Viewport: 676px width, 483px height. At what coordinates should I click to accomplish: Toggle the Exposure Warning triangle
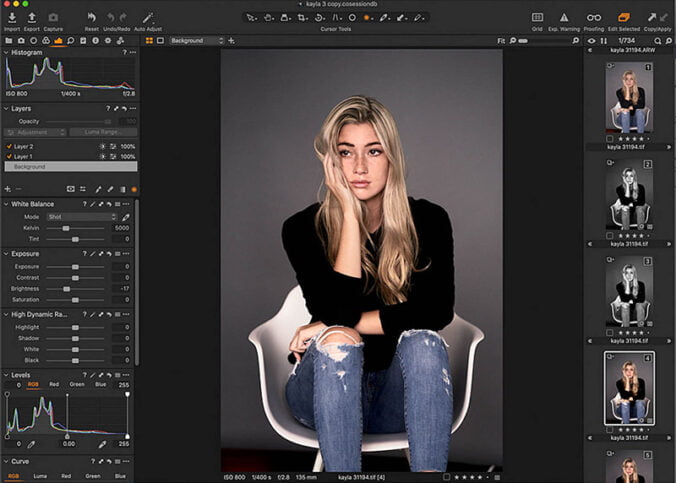(563, 17)
